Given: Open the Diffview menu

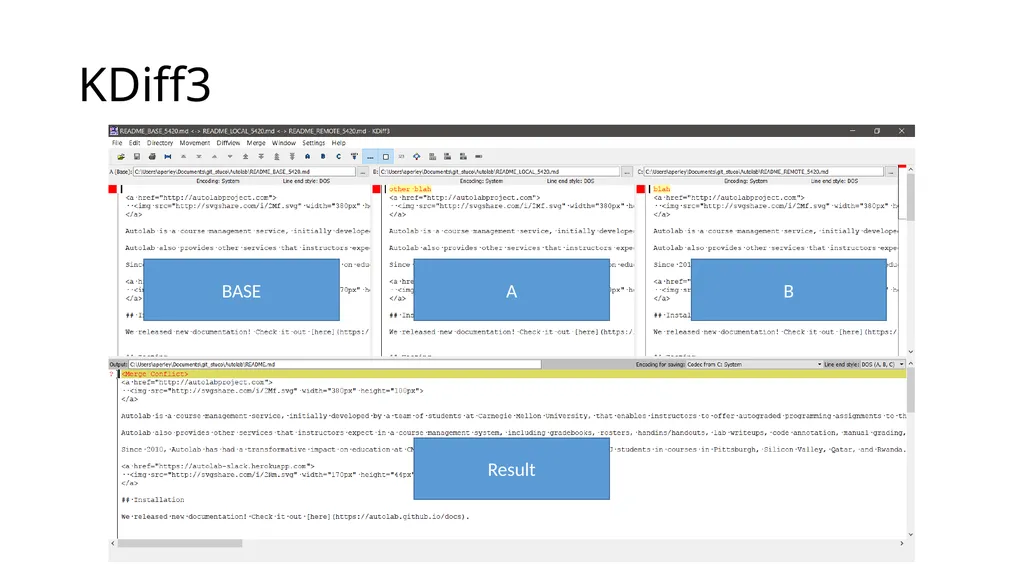Looking at the screenshot, I should click(x=229, y=142).
